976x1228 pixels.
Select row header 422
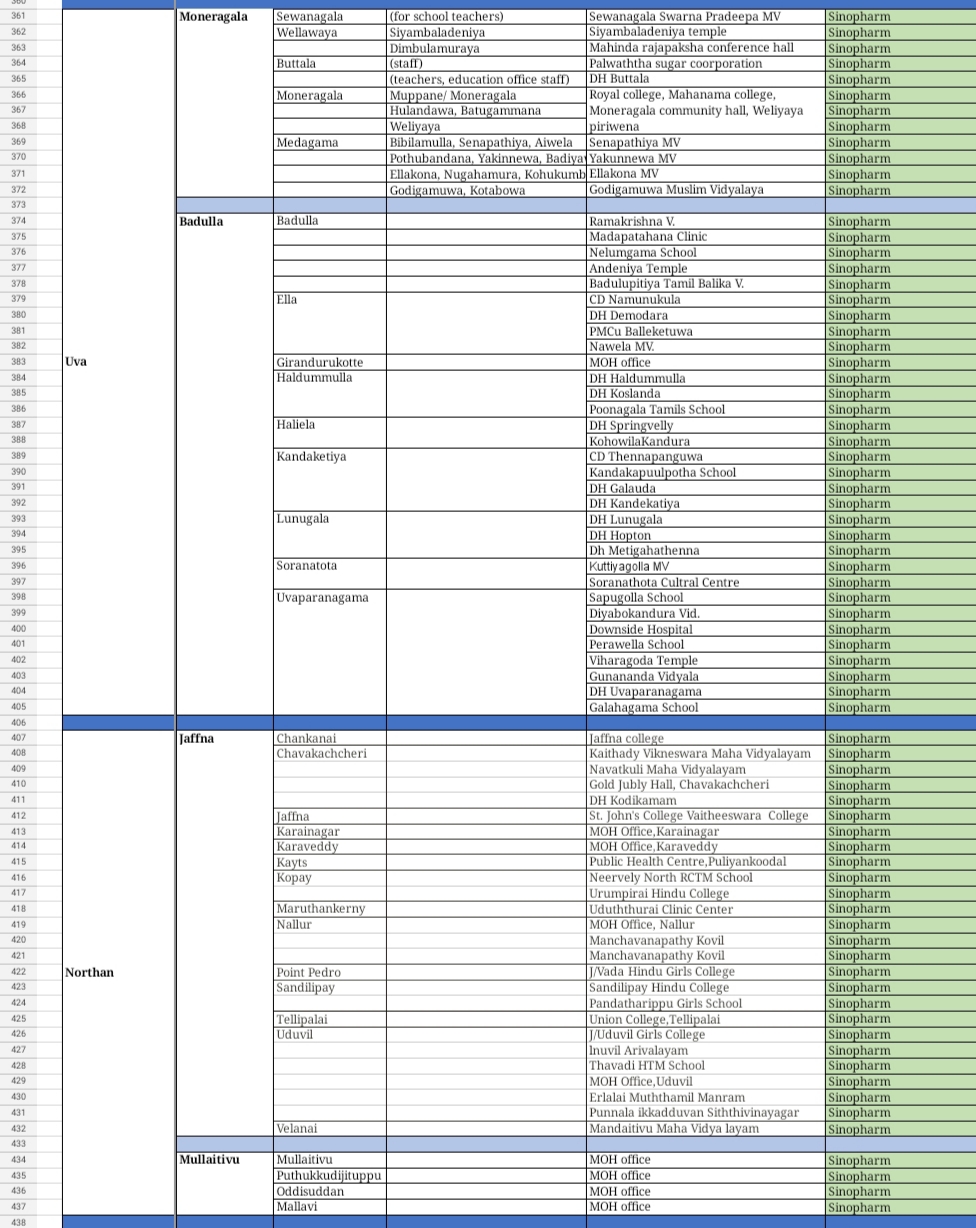(x=19, y=972)
